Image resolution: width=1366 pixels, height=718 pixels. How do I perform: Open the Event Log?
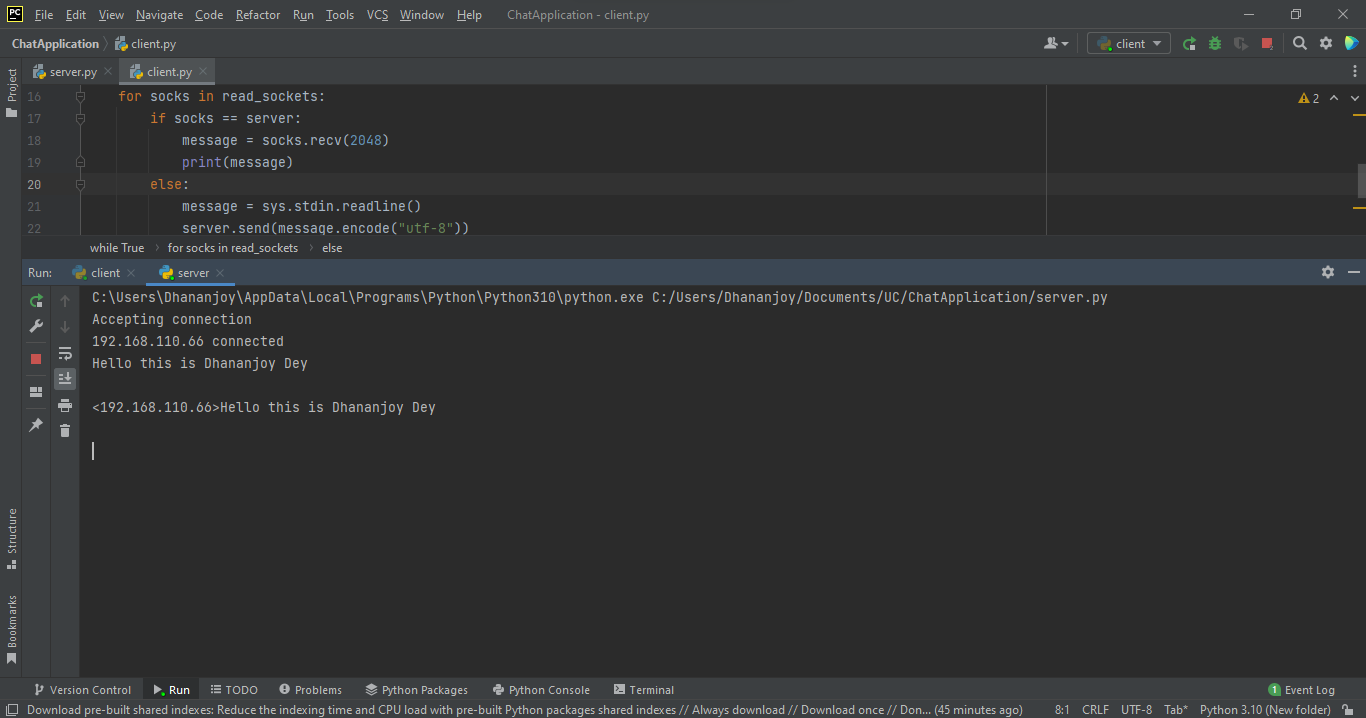click(1301, 690)
